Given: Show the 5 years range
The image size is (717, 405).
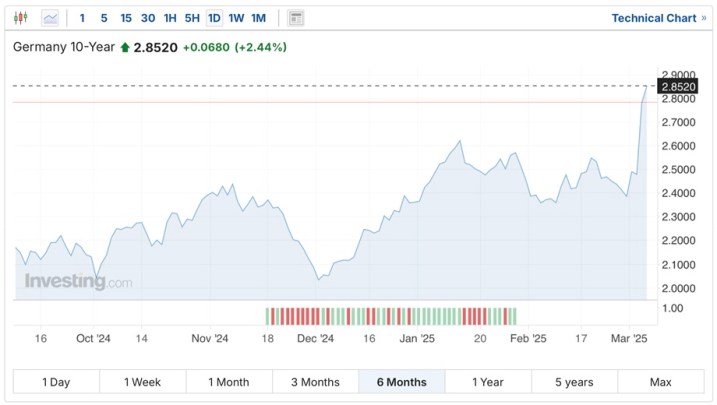Looking at the screenshot, I should [574, 382].
